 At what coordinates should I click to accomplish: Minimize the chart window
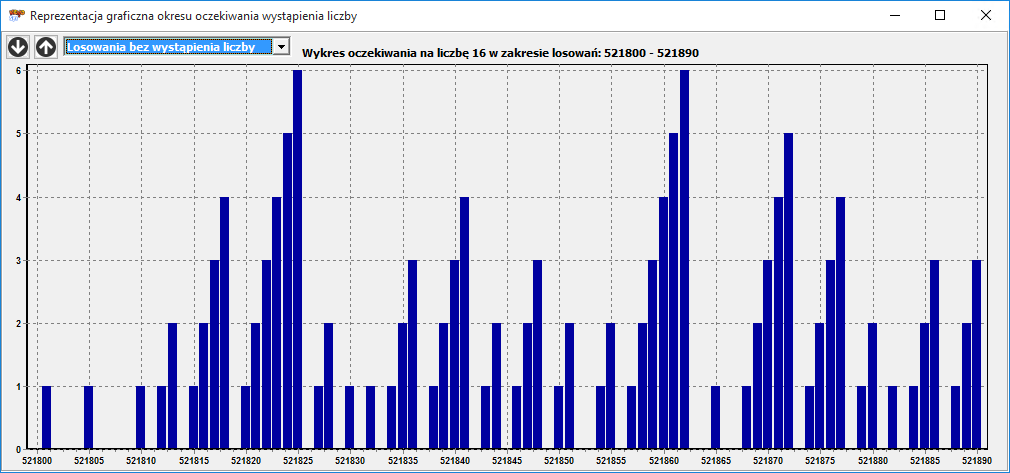point(894,15)
